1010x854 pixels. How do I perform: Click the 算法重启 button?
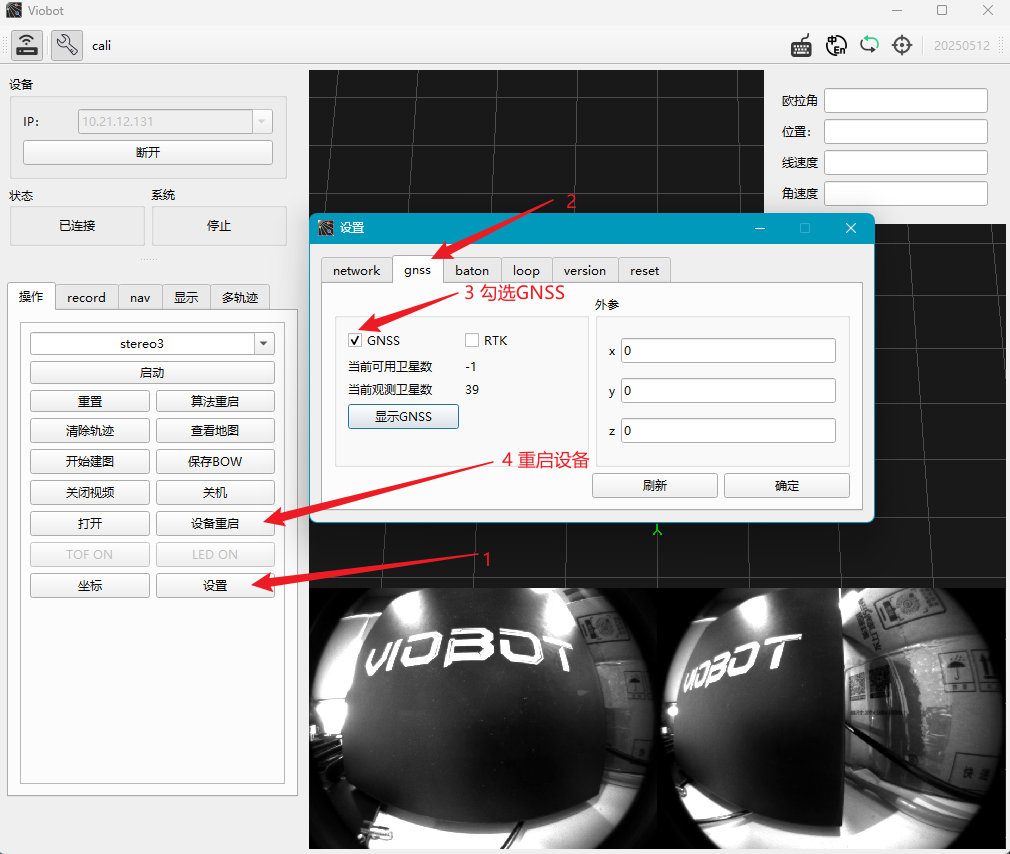(x=215, y=401)
